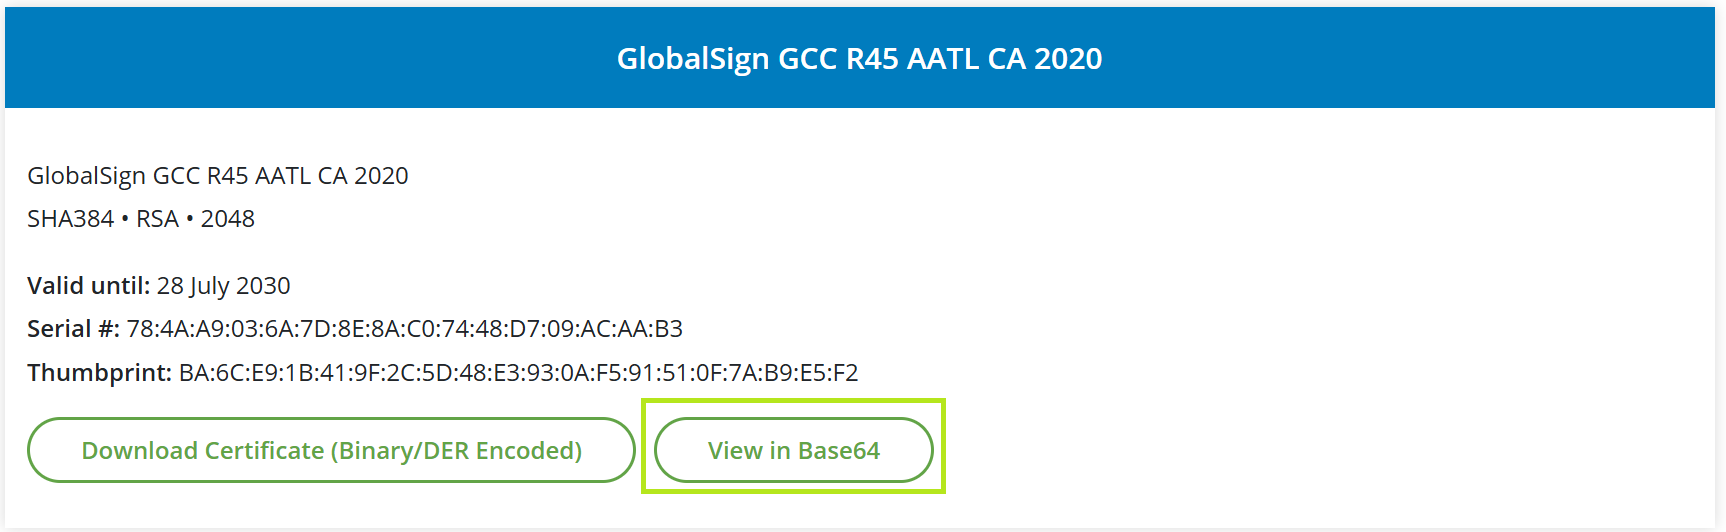Screen dimensions: 1726x532
Task: Select the thumbprint value starting BA:6C
Action: (518, 373)
